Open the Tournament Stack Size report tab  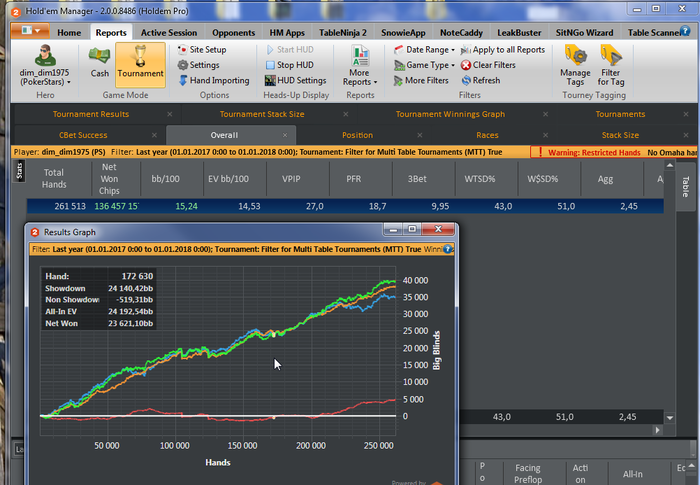(x=262, y=114)
